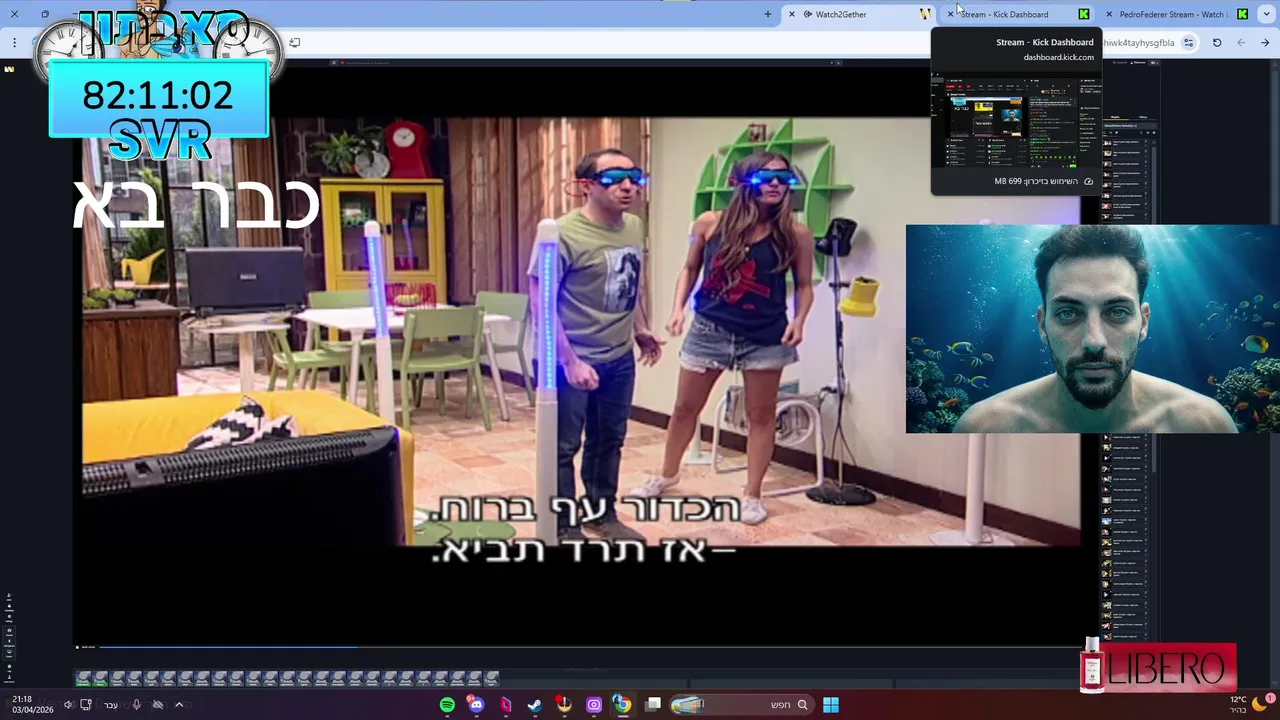Open the purple camera app in taskbar
This screenshot has width=1280, height=720.
(x=593, y=705)
